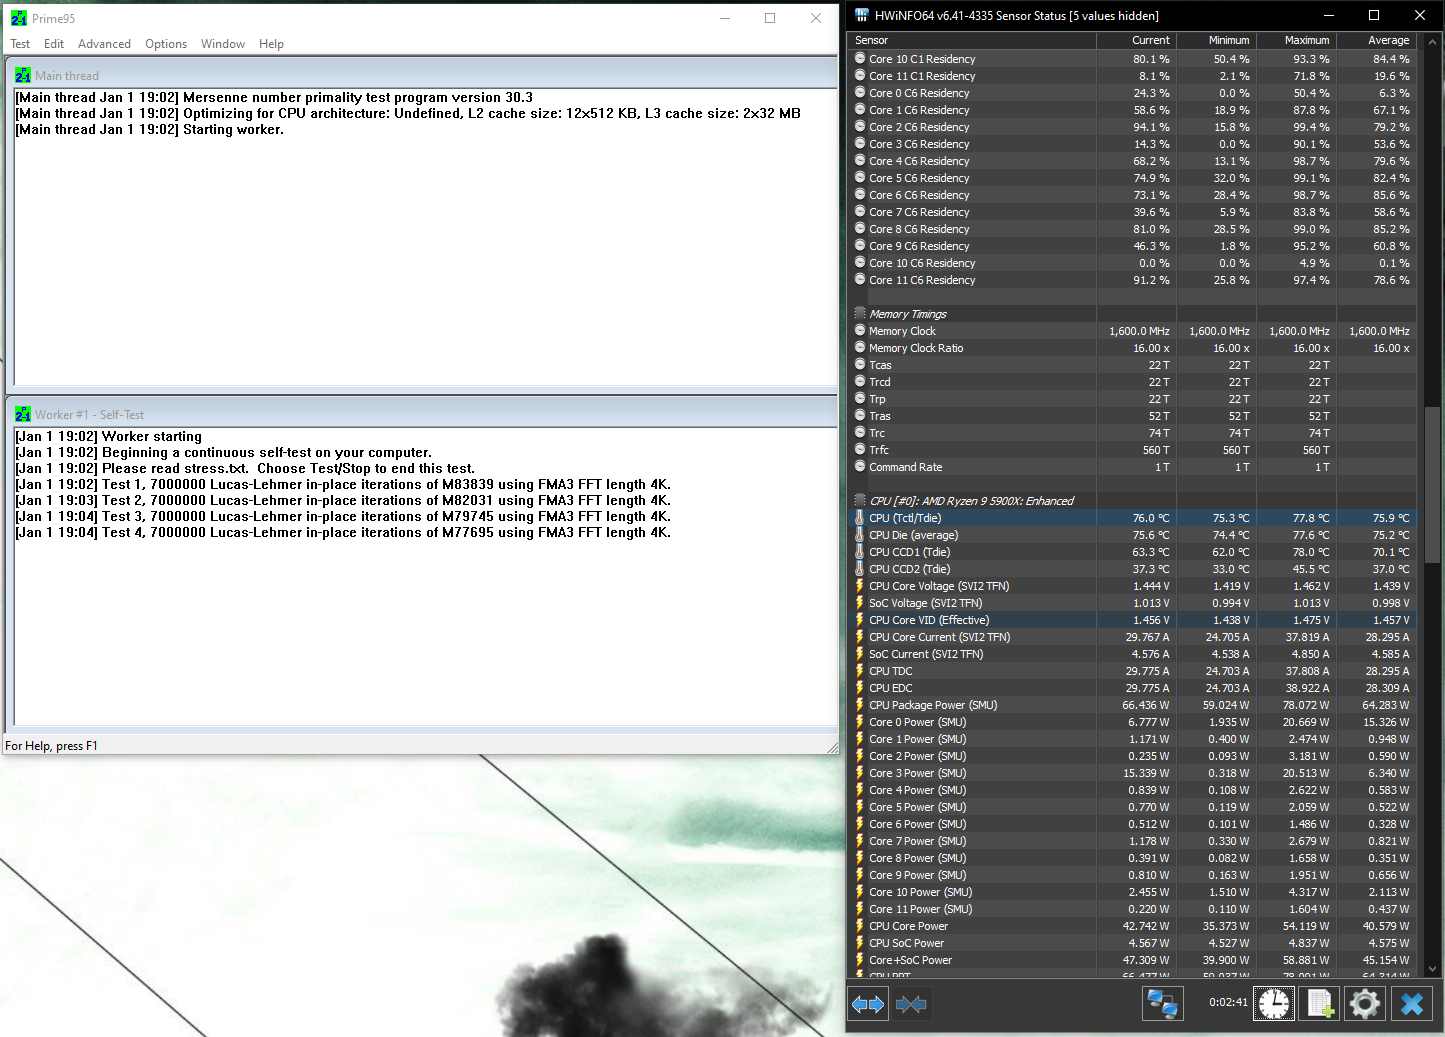Open the Window menu in Prime95
This screenshot has width=1445, height=1037.
pos(223,44)
